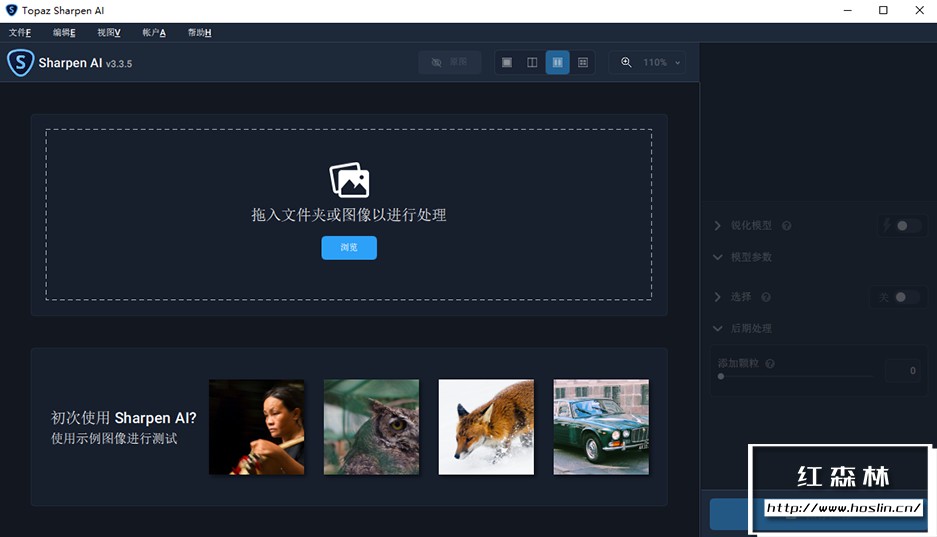
Task: Open the 110% zoom level dropdown
Action: (x=661, y=62)
